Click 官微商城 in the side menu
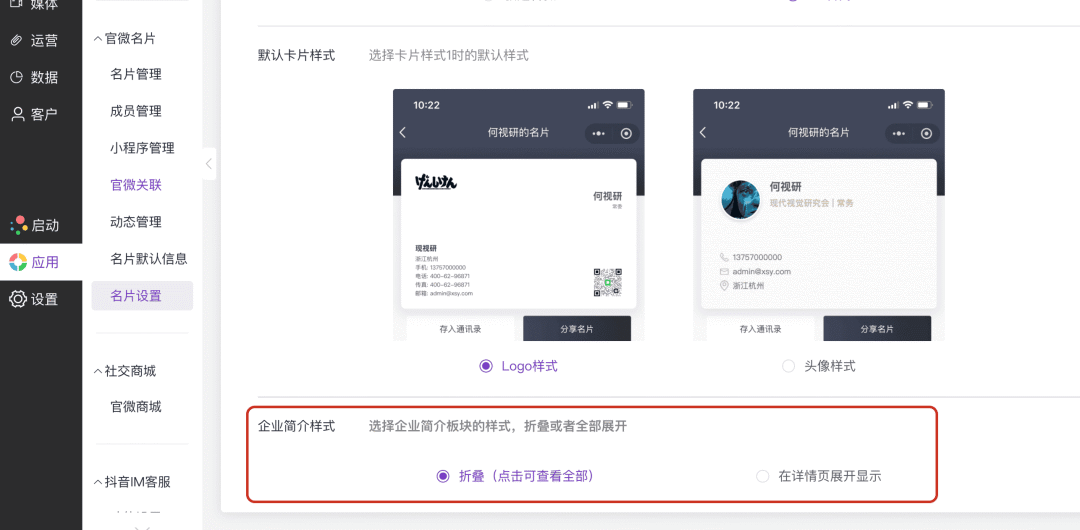1080x530 pixels. click(x=136, y=407)
